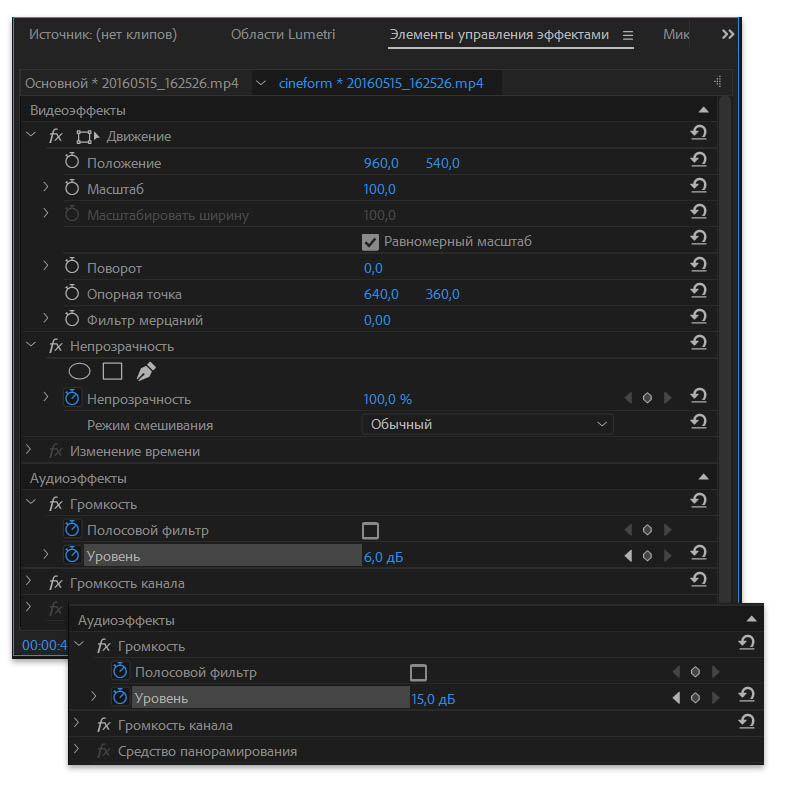Switch to partially visible Мик tab
The image size is (800, 800).
[x=676, y=35]
